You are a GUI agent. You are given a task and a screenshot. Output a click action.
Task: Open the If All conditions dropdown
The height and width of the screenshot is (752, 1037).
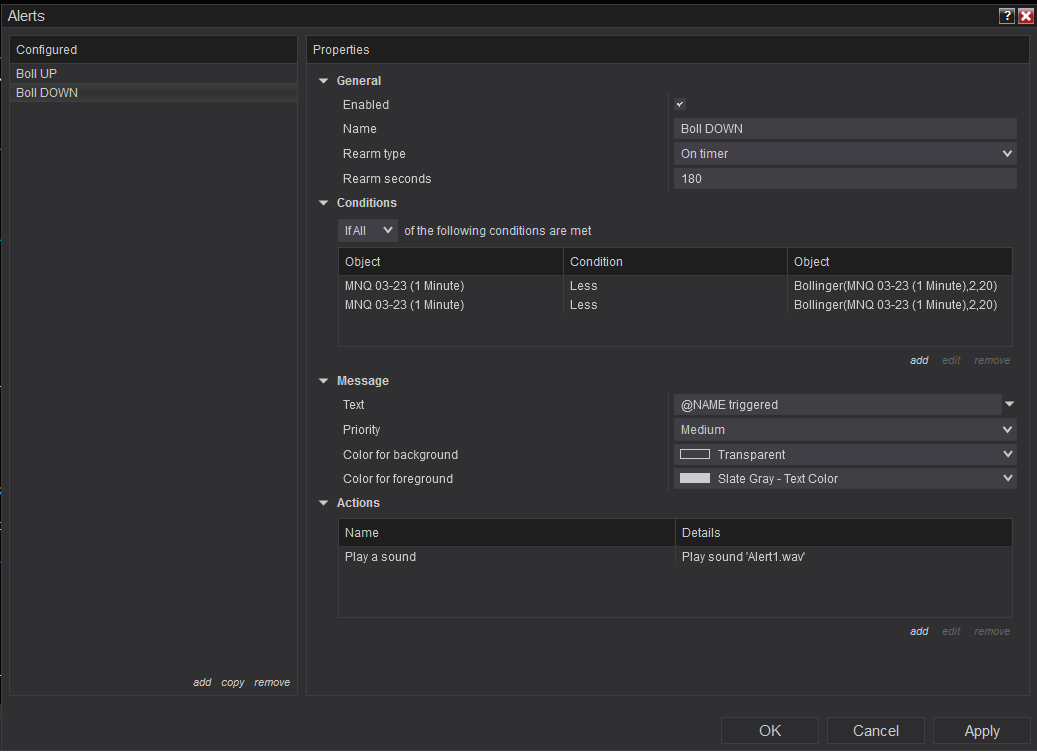click(x=368, y=231)
